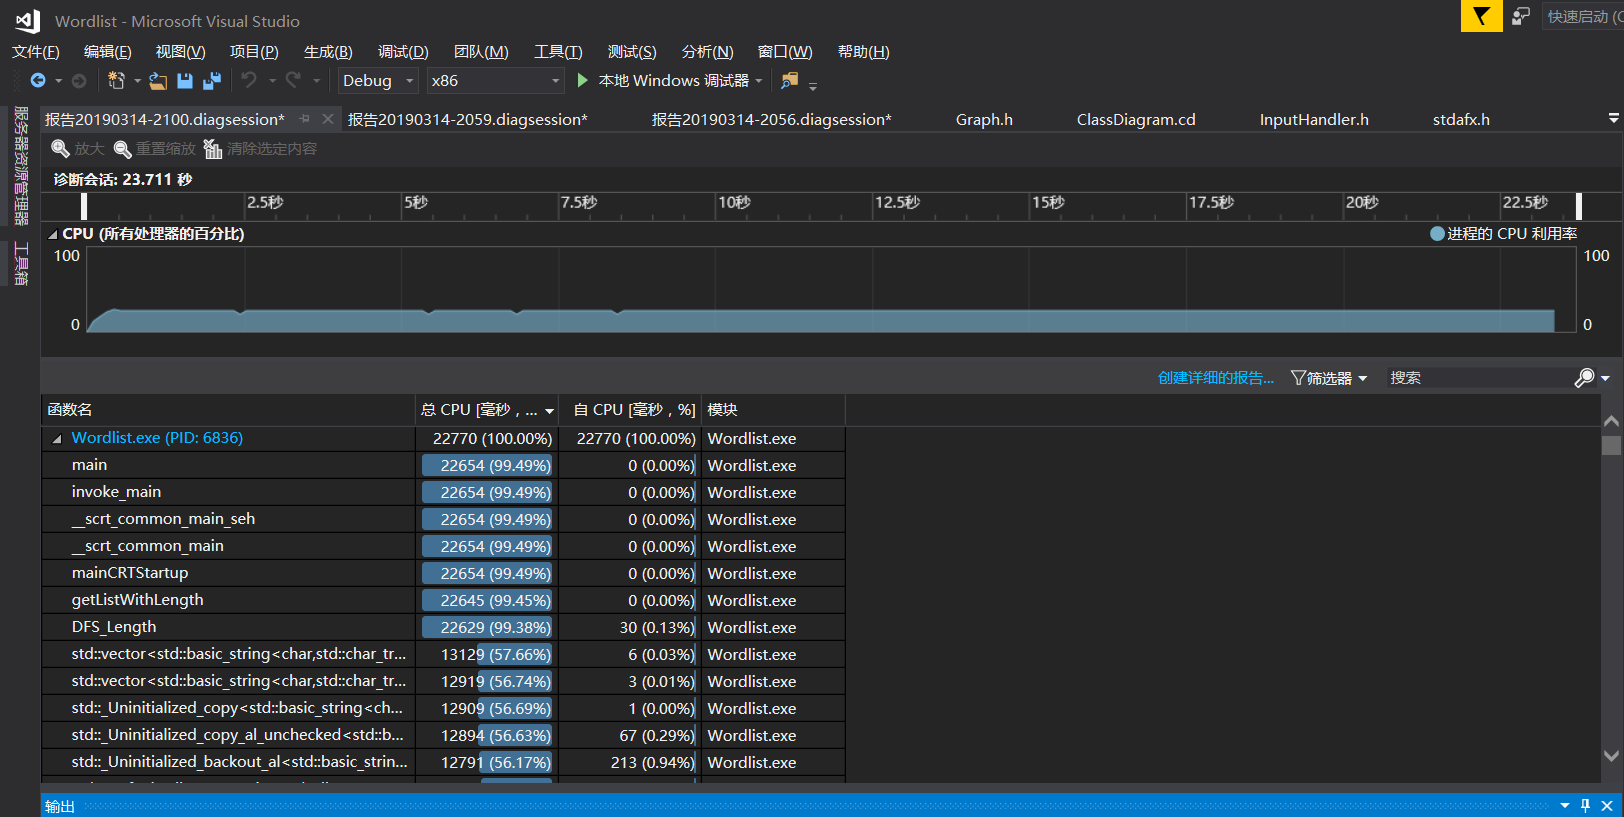Open the document tabs overflow dropdown
The image size is (1624, 817).
click(1613, 118)
